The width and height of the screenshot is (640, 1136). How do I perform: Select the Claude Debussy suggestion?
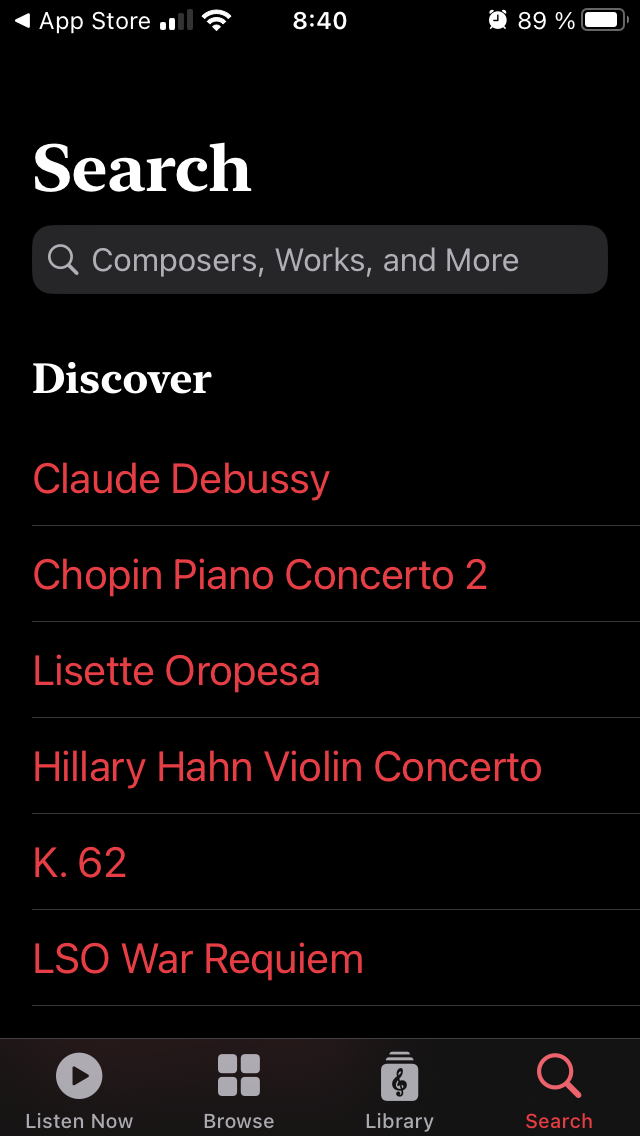click(x=181, y=479)
